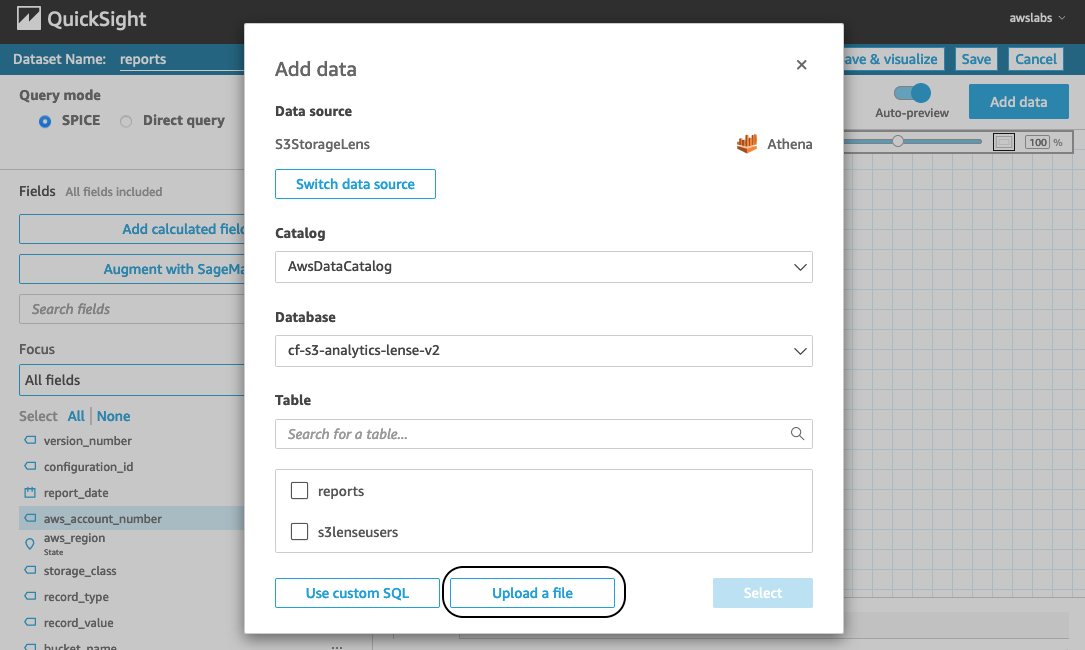The width and height of the screenshot is (1085, 650).
Task: Toggle the Auto-preview switch
Action: (x=912, y=93)
